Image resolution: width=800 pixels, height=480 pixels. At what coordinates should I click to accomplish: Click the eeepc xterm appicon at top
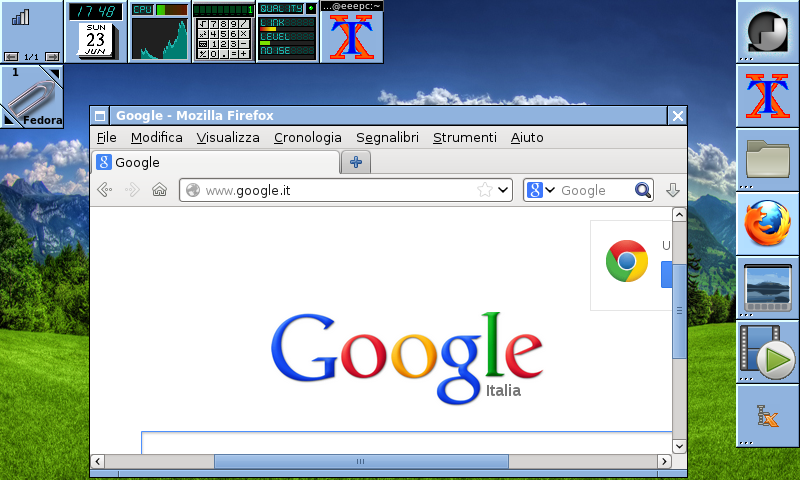click(x=352, y=32)
